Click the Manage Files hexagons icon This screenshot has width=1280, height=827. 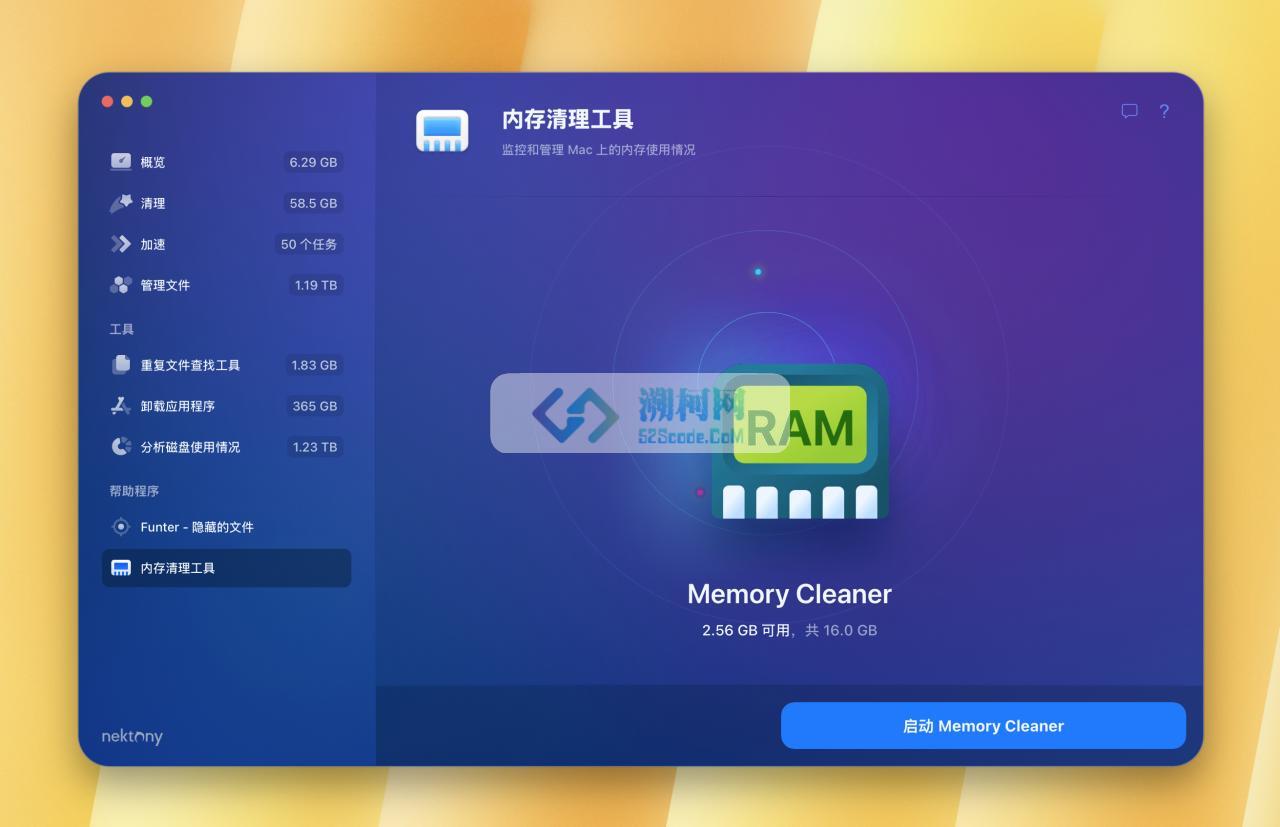point(121,285)
